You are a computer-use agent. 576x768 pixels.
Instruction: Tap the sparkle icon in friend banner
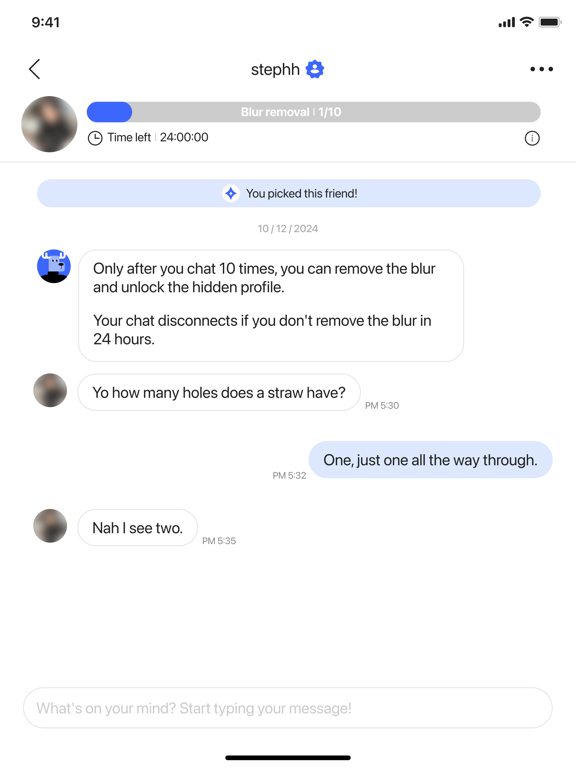pyautogui.click(x=231, y=193)
